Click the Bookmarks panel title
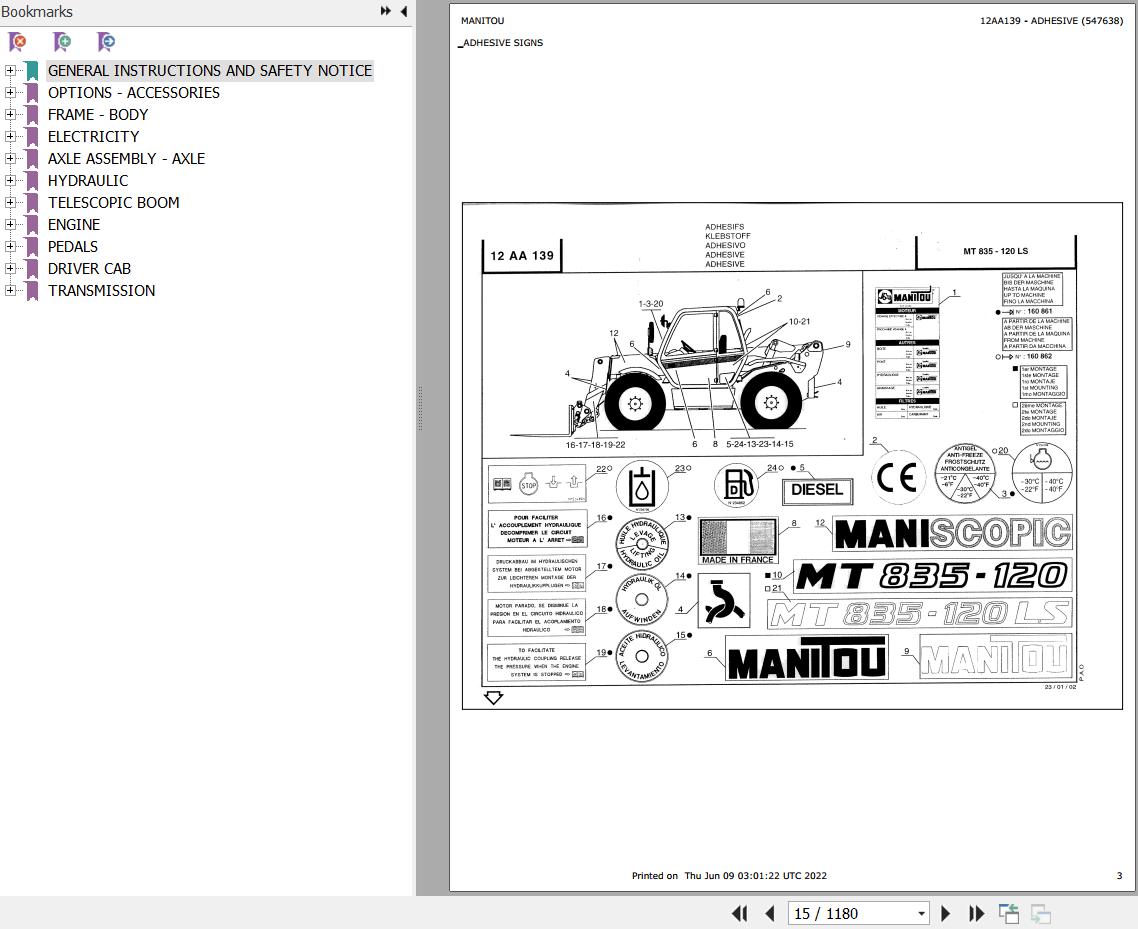 (37, 12)
